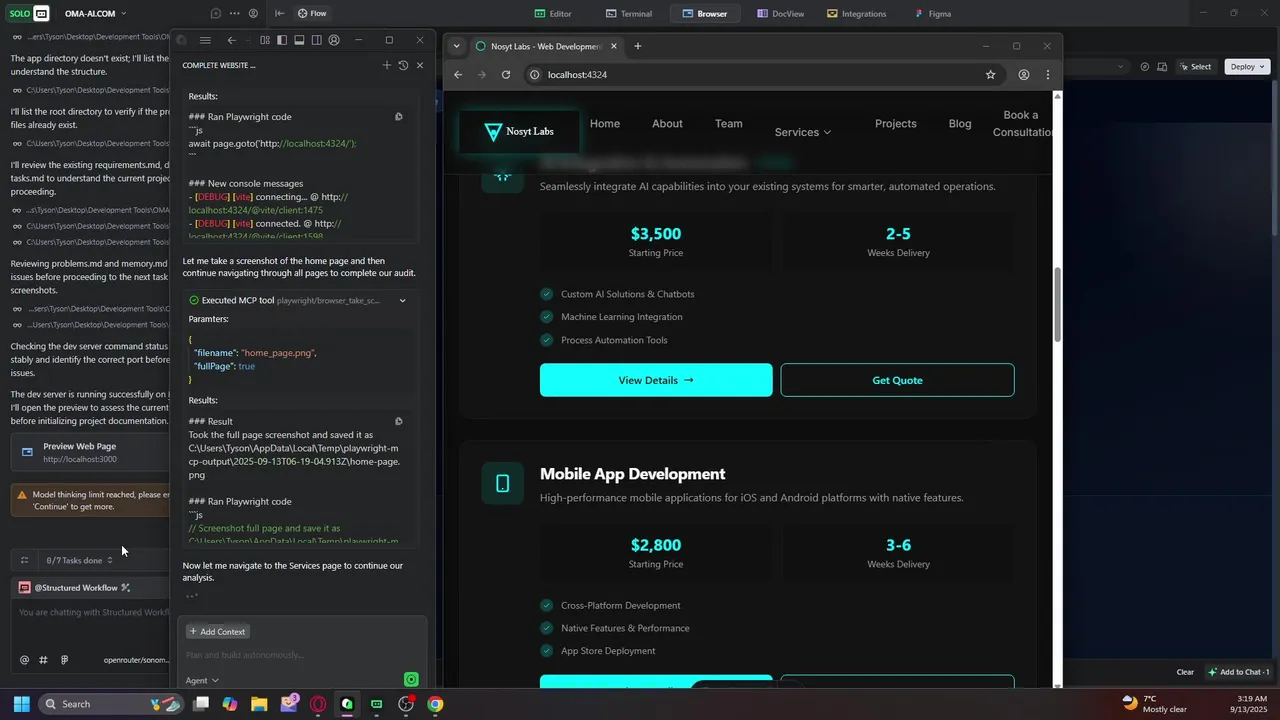Click Add Context button
Screen dimensions: 1280x720
[218, 632]
